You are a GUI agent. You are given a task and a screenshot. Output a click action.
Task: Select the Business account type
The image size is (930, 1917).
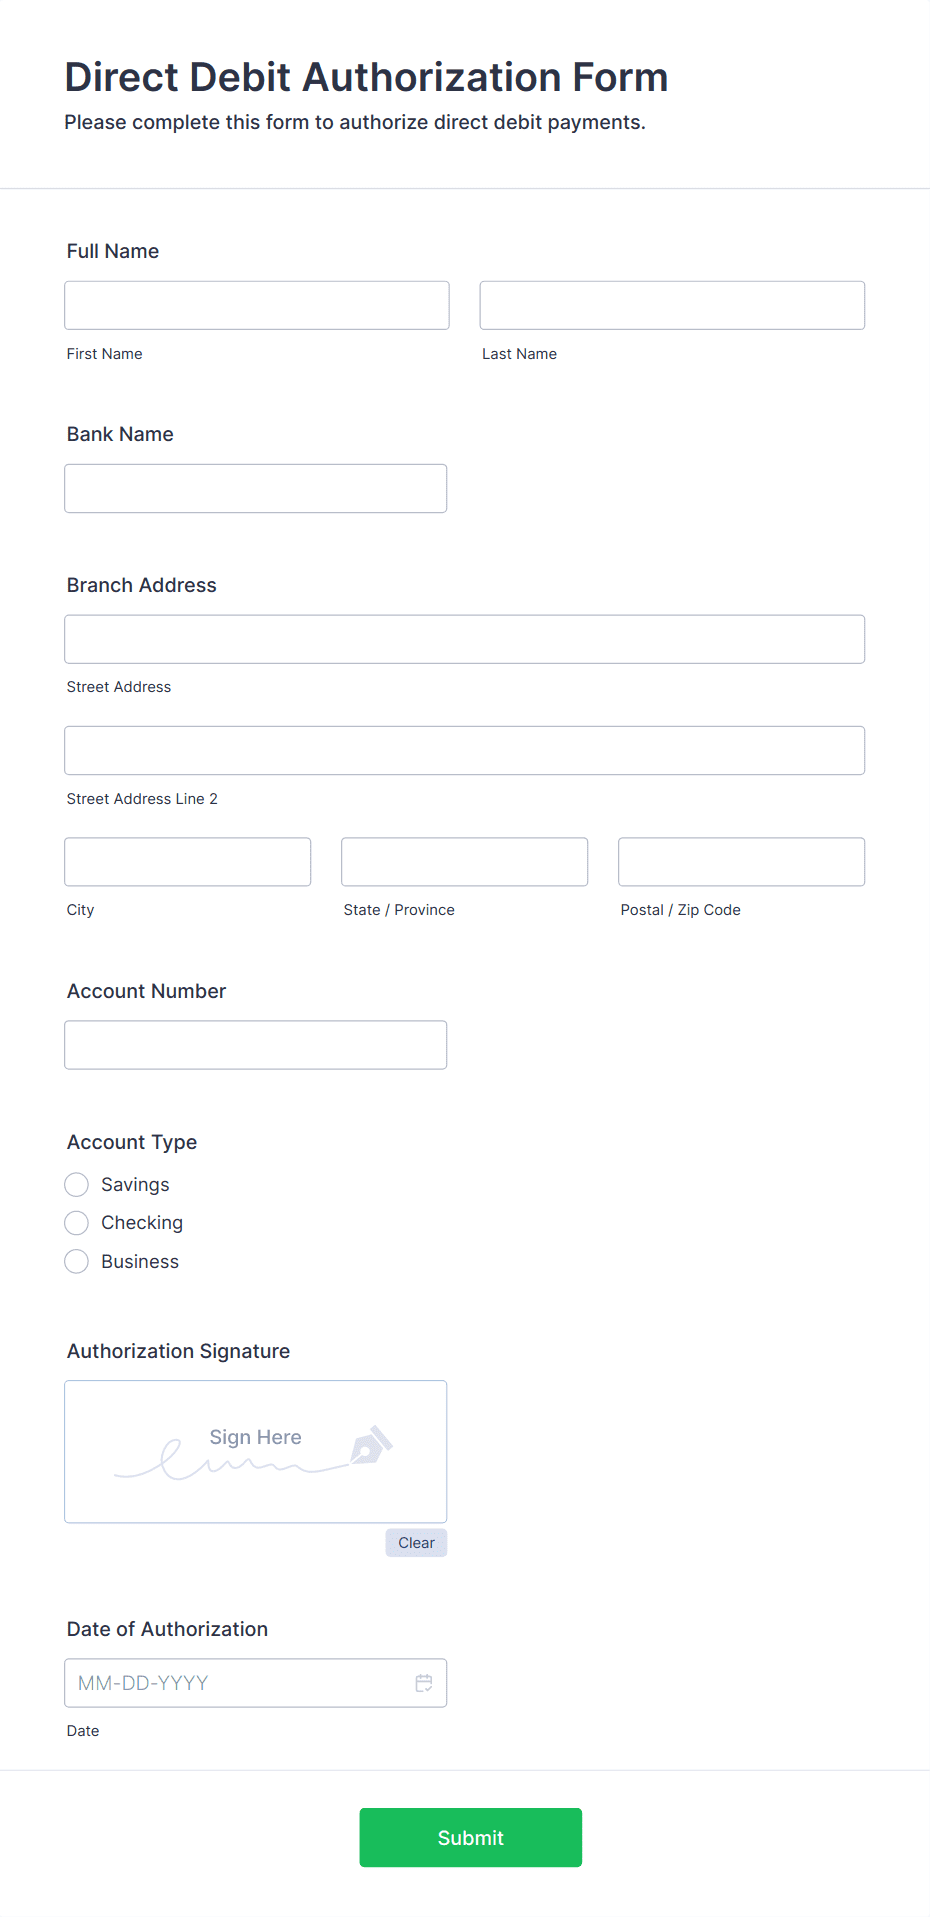tap(76, 1261)
